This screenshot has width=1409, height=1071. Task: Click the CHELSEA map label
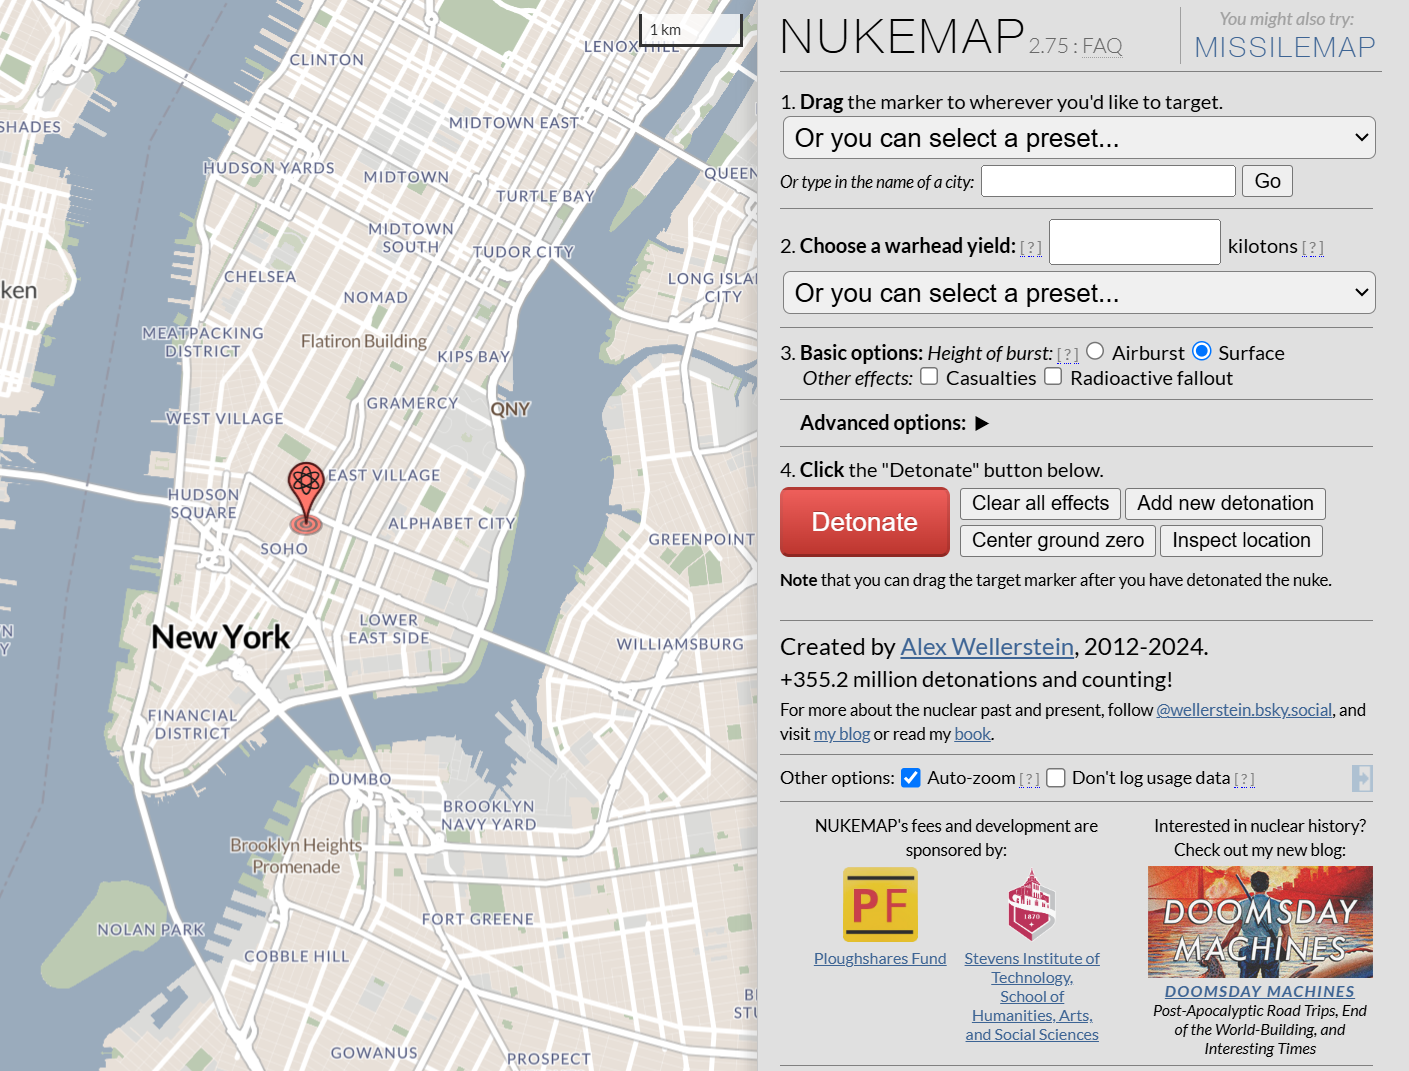260,277
